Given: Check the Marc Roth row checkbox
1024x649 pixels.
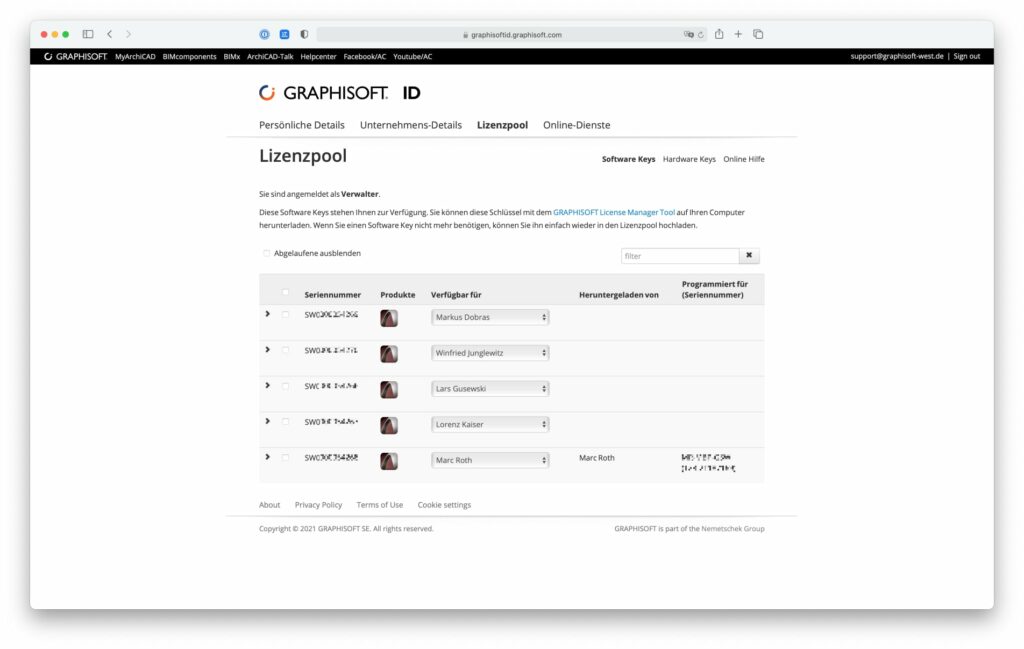Looking at the screenshot, I should pyautogui.click(x=285, y=458).
